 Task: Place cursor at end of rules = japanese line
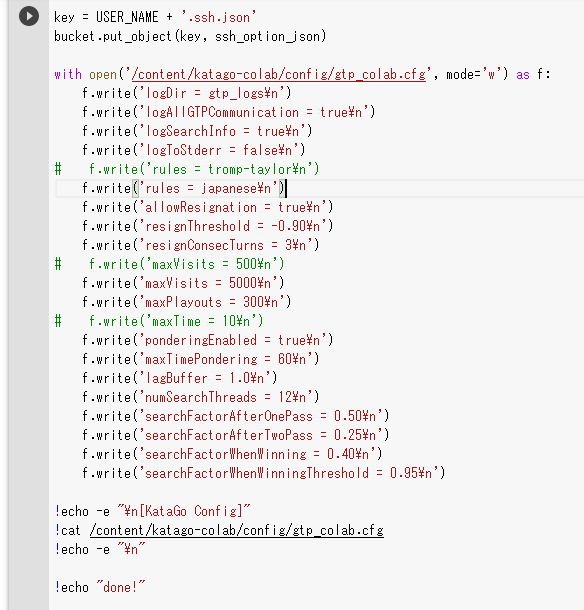tap(286, 188)
